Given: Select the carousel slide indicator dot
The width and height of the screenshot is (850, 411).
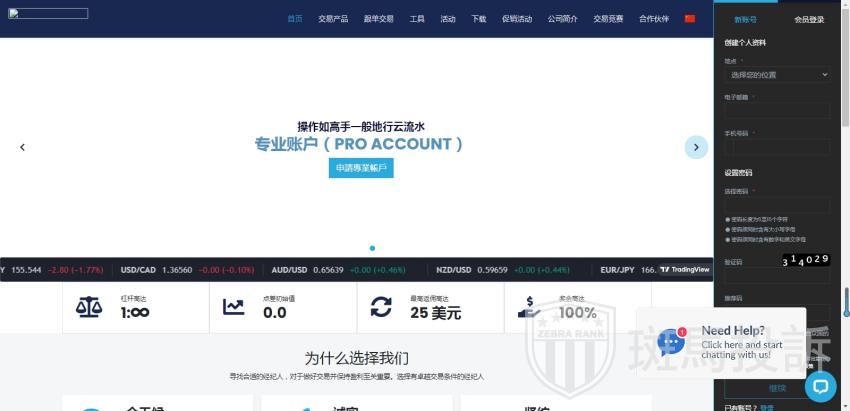Looking at the screenshot, I should pos(372,248).
